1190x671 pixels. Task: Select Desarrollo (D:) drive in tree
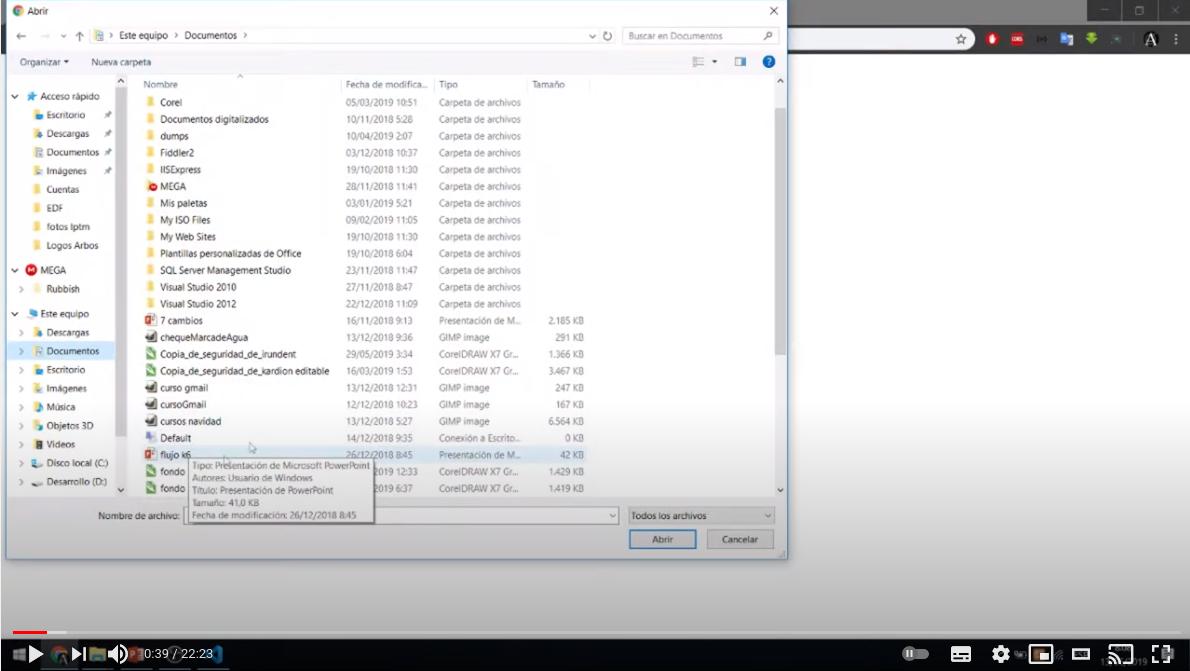[76, 482]
